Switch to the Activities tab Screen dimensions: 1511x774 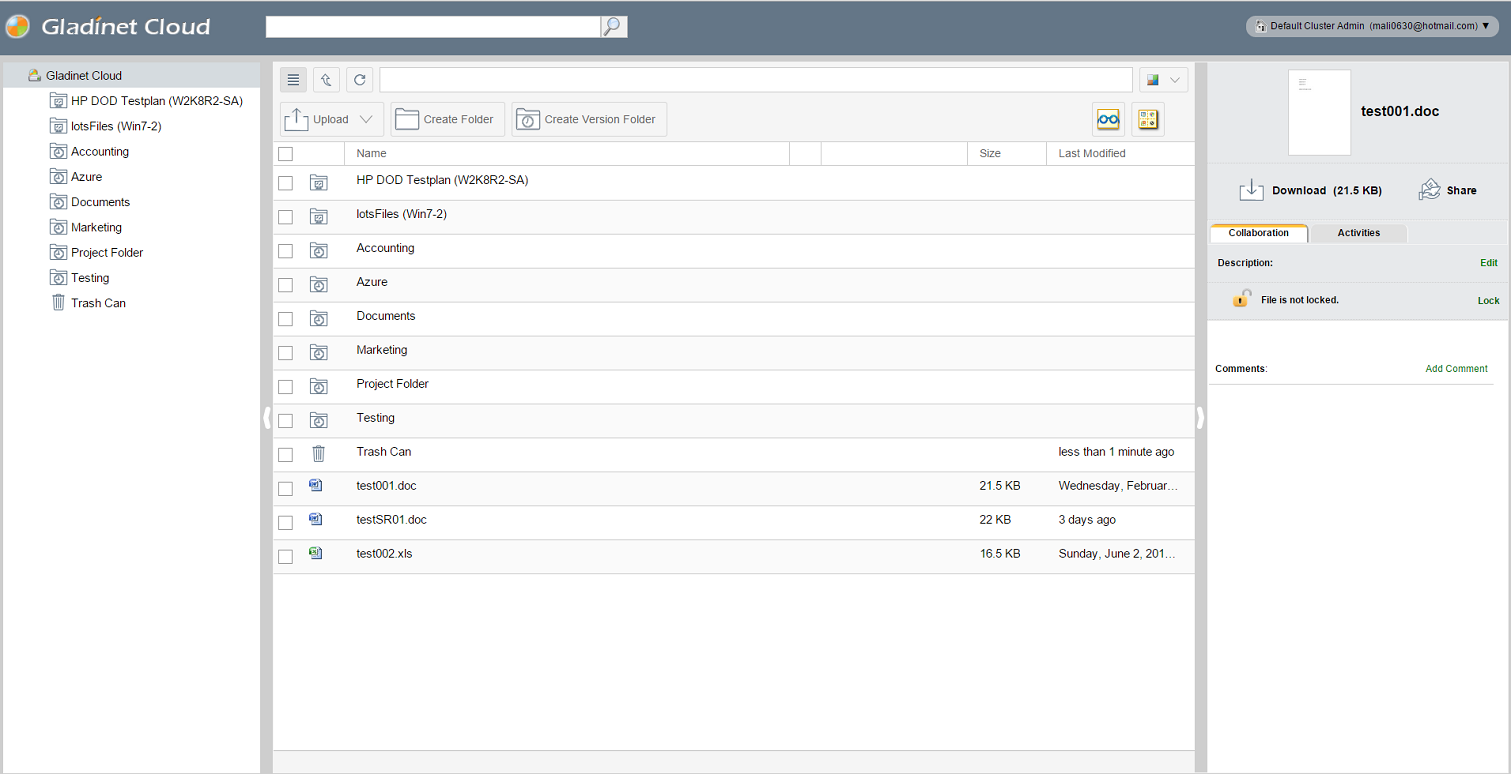pos(1358,233)
